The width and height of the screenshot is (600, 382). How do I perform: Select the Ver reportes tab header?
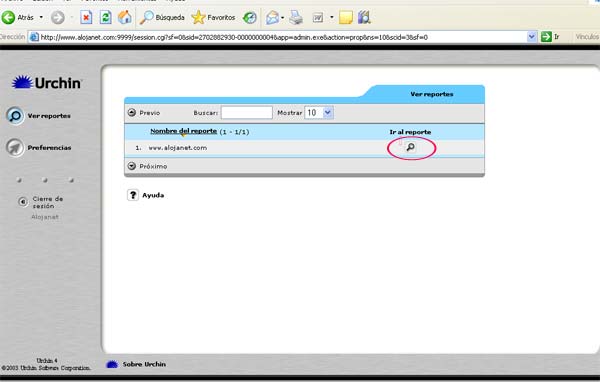(432, 94)
